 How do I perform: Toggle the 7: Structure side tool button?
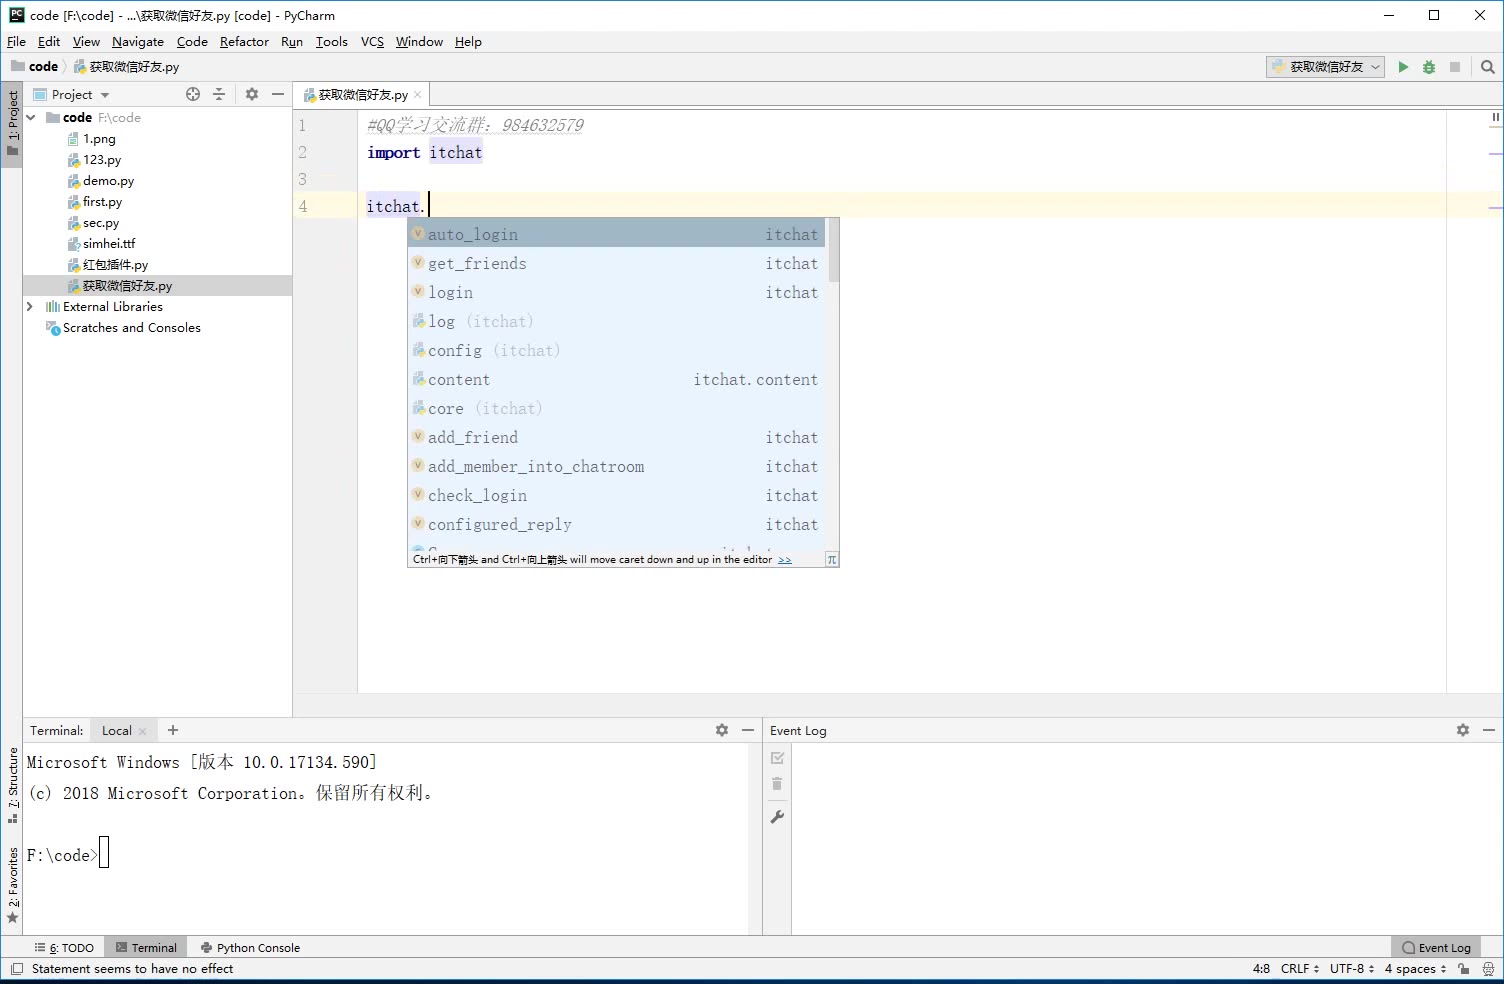click(x=12, y=785)
